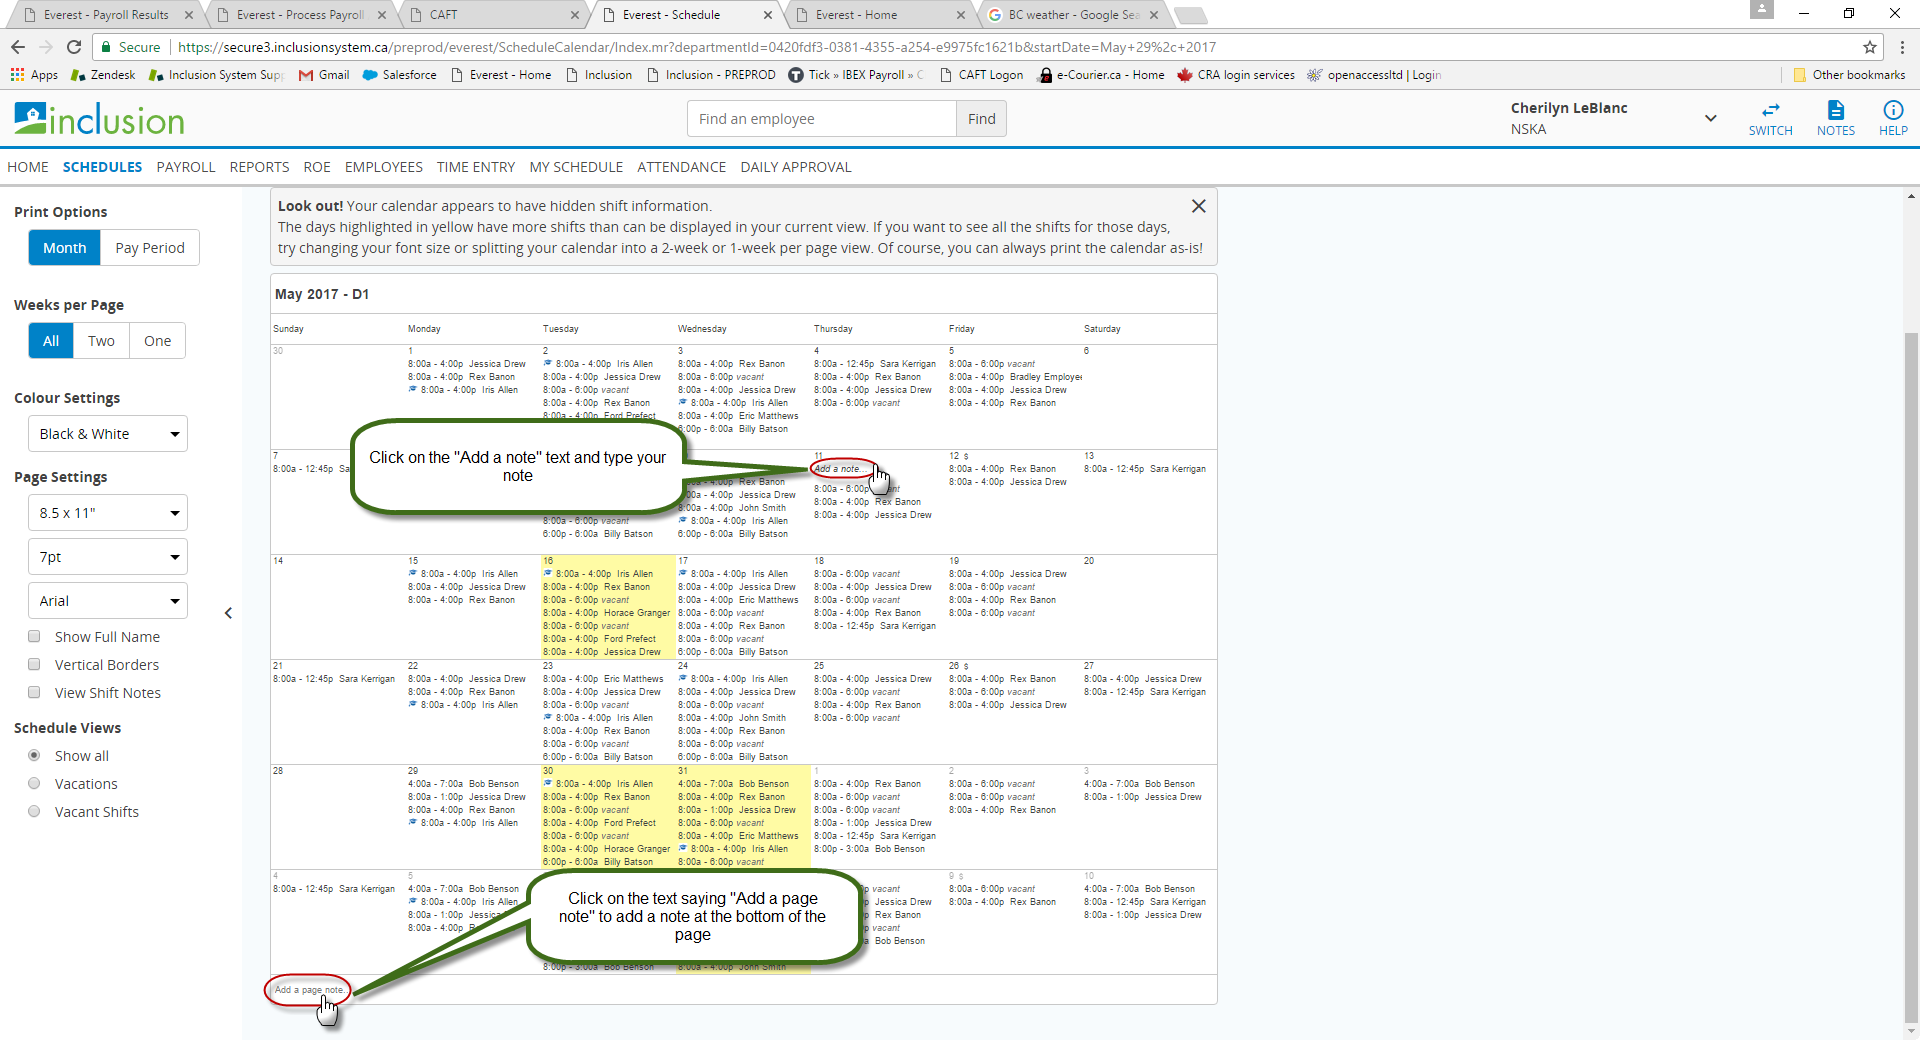Expand the Cherilyn LeBlanc user dropdown

(x=1710, y=118)
